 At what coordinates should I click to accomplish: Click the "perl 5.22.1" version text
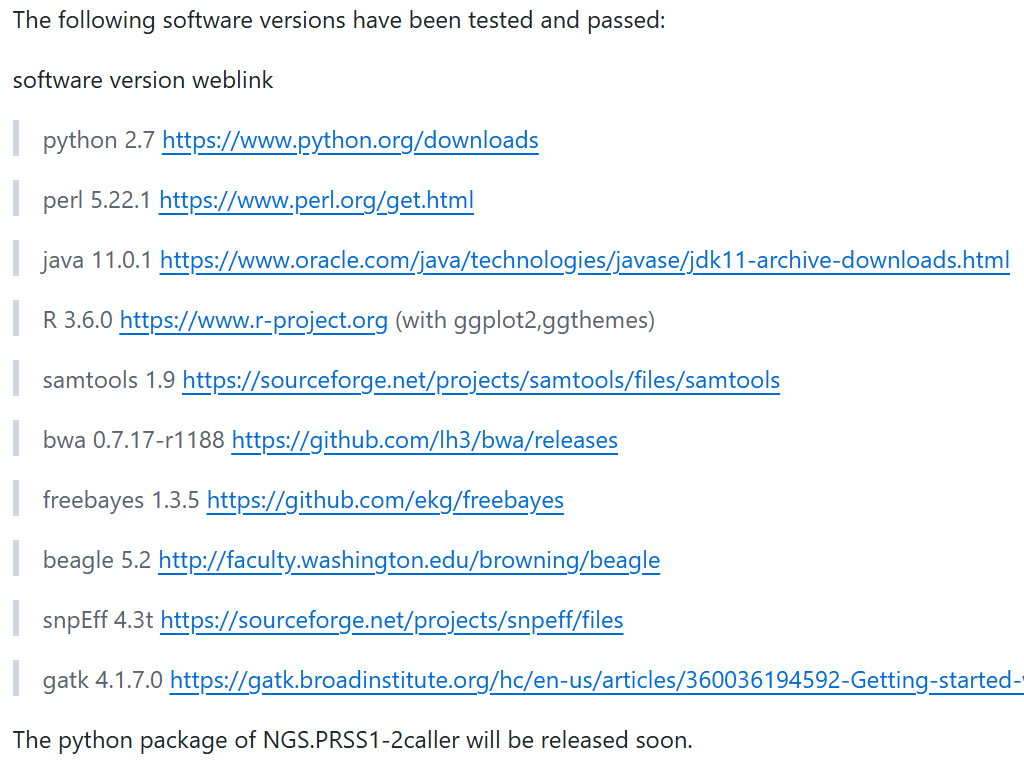tap(97, 201)
